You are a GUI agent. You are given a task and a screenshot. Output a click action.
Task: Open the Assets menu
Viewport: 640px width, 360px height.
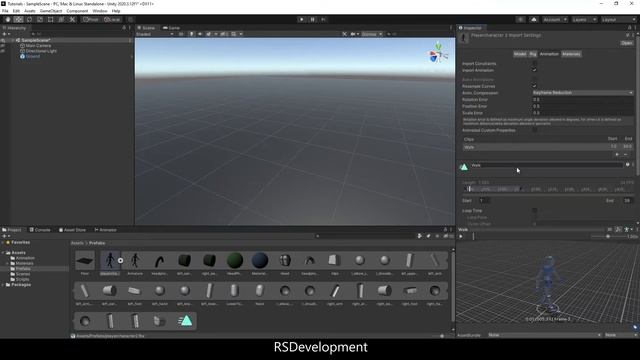click(x=29, y=11)
